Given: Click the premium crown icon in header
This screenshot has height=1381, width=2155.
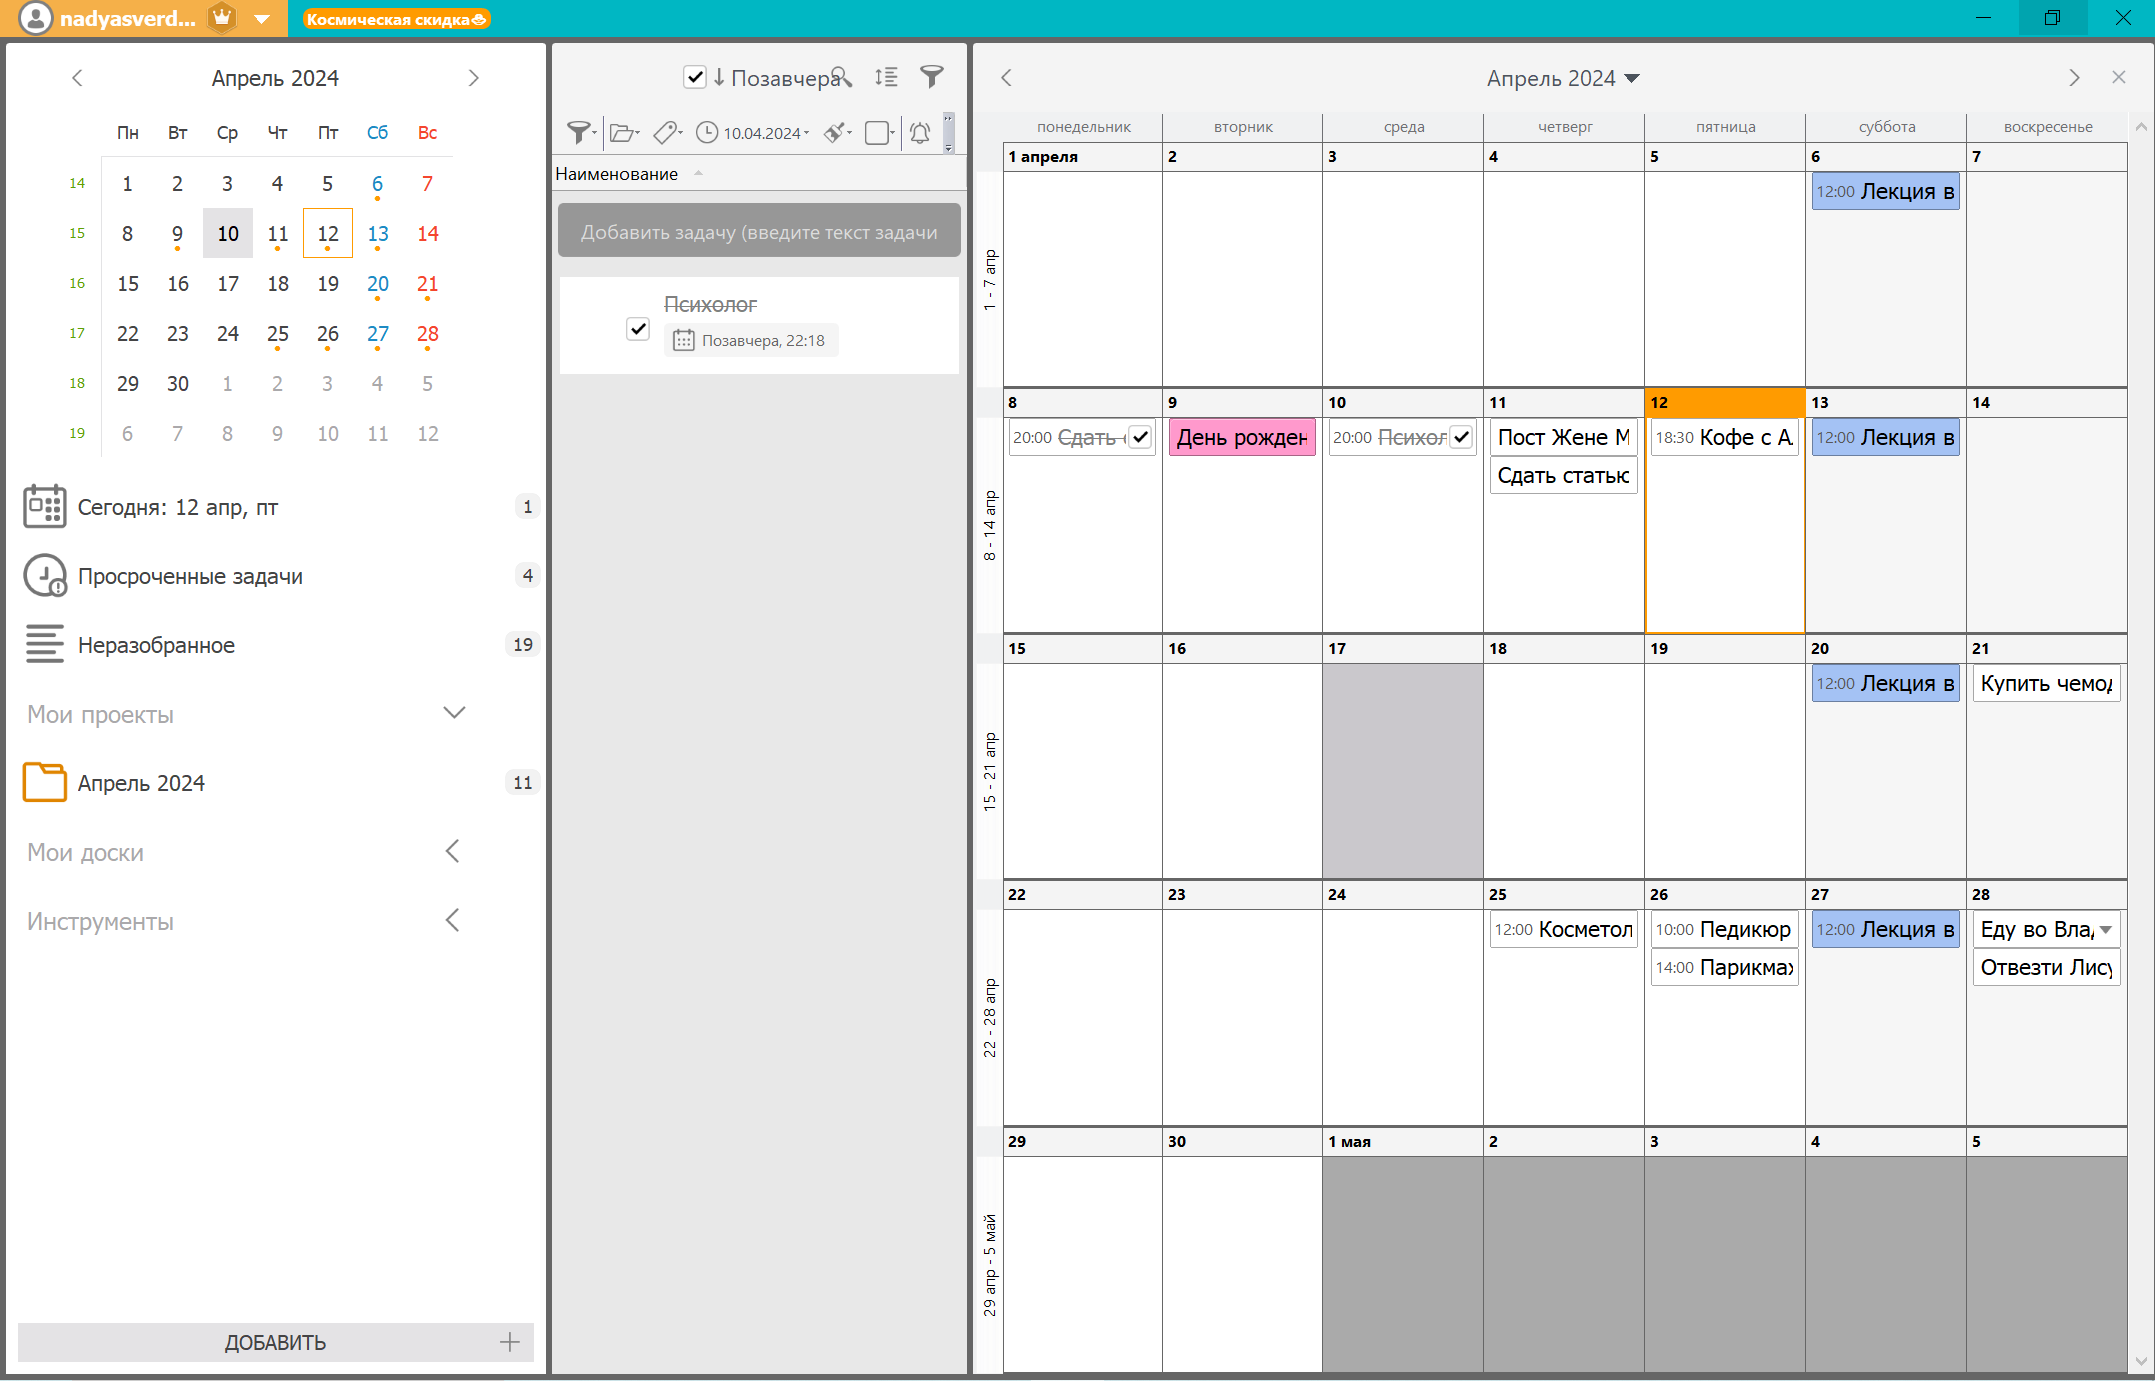Looking at the screenshot, I should [222, 18].
